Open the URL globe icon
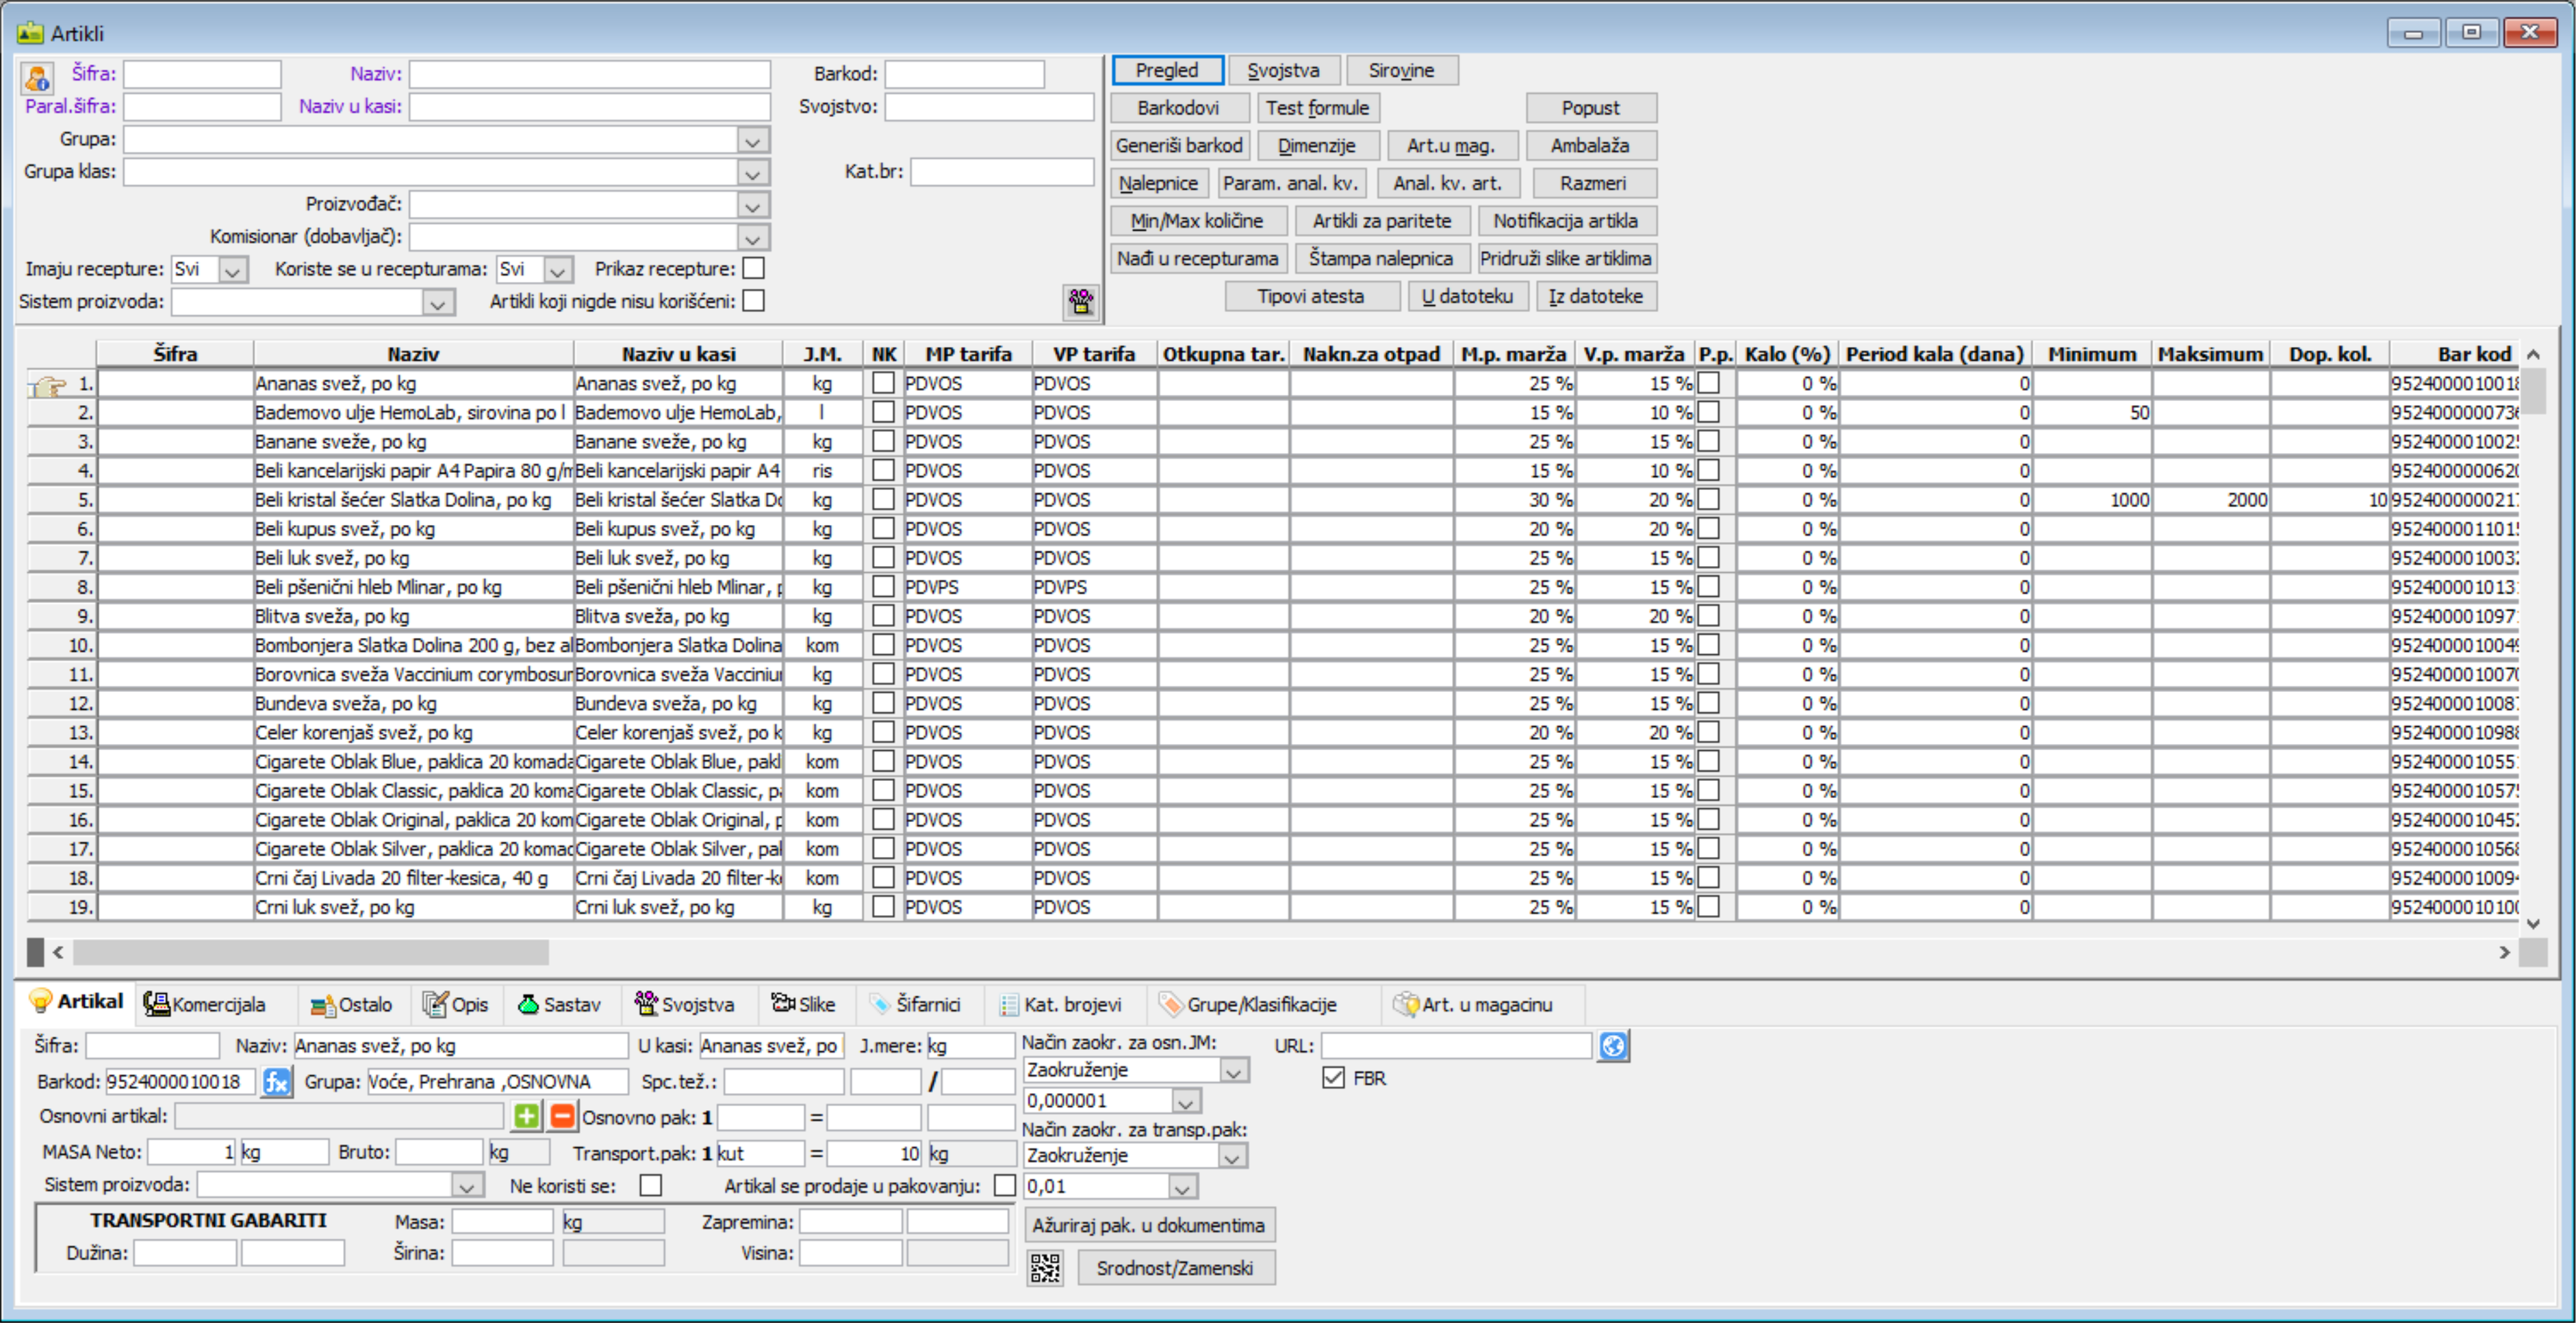 tap(1613, 1046)
